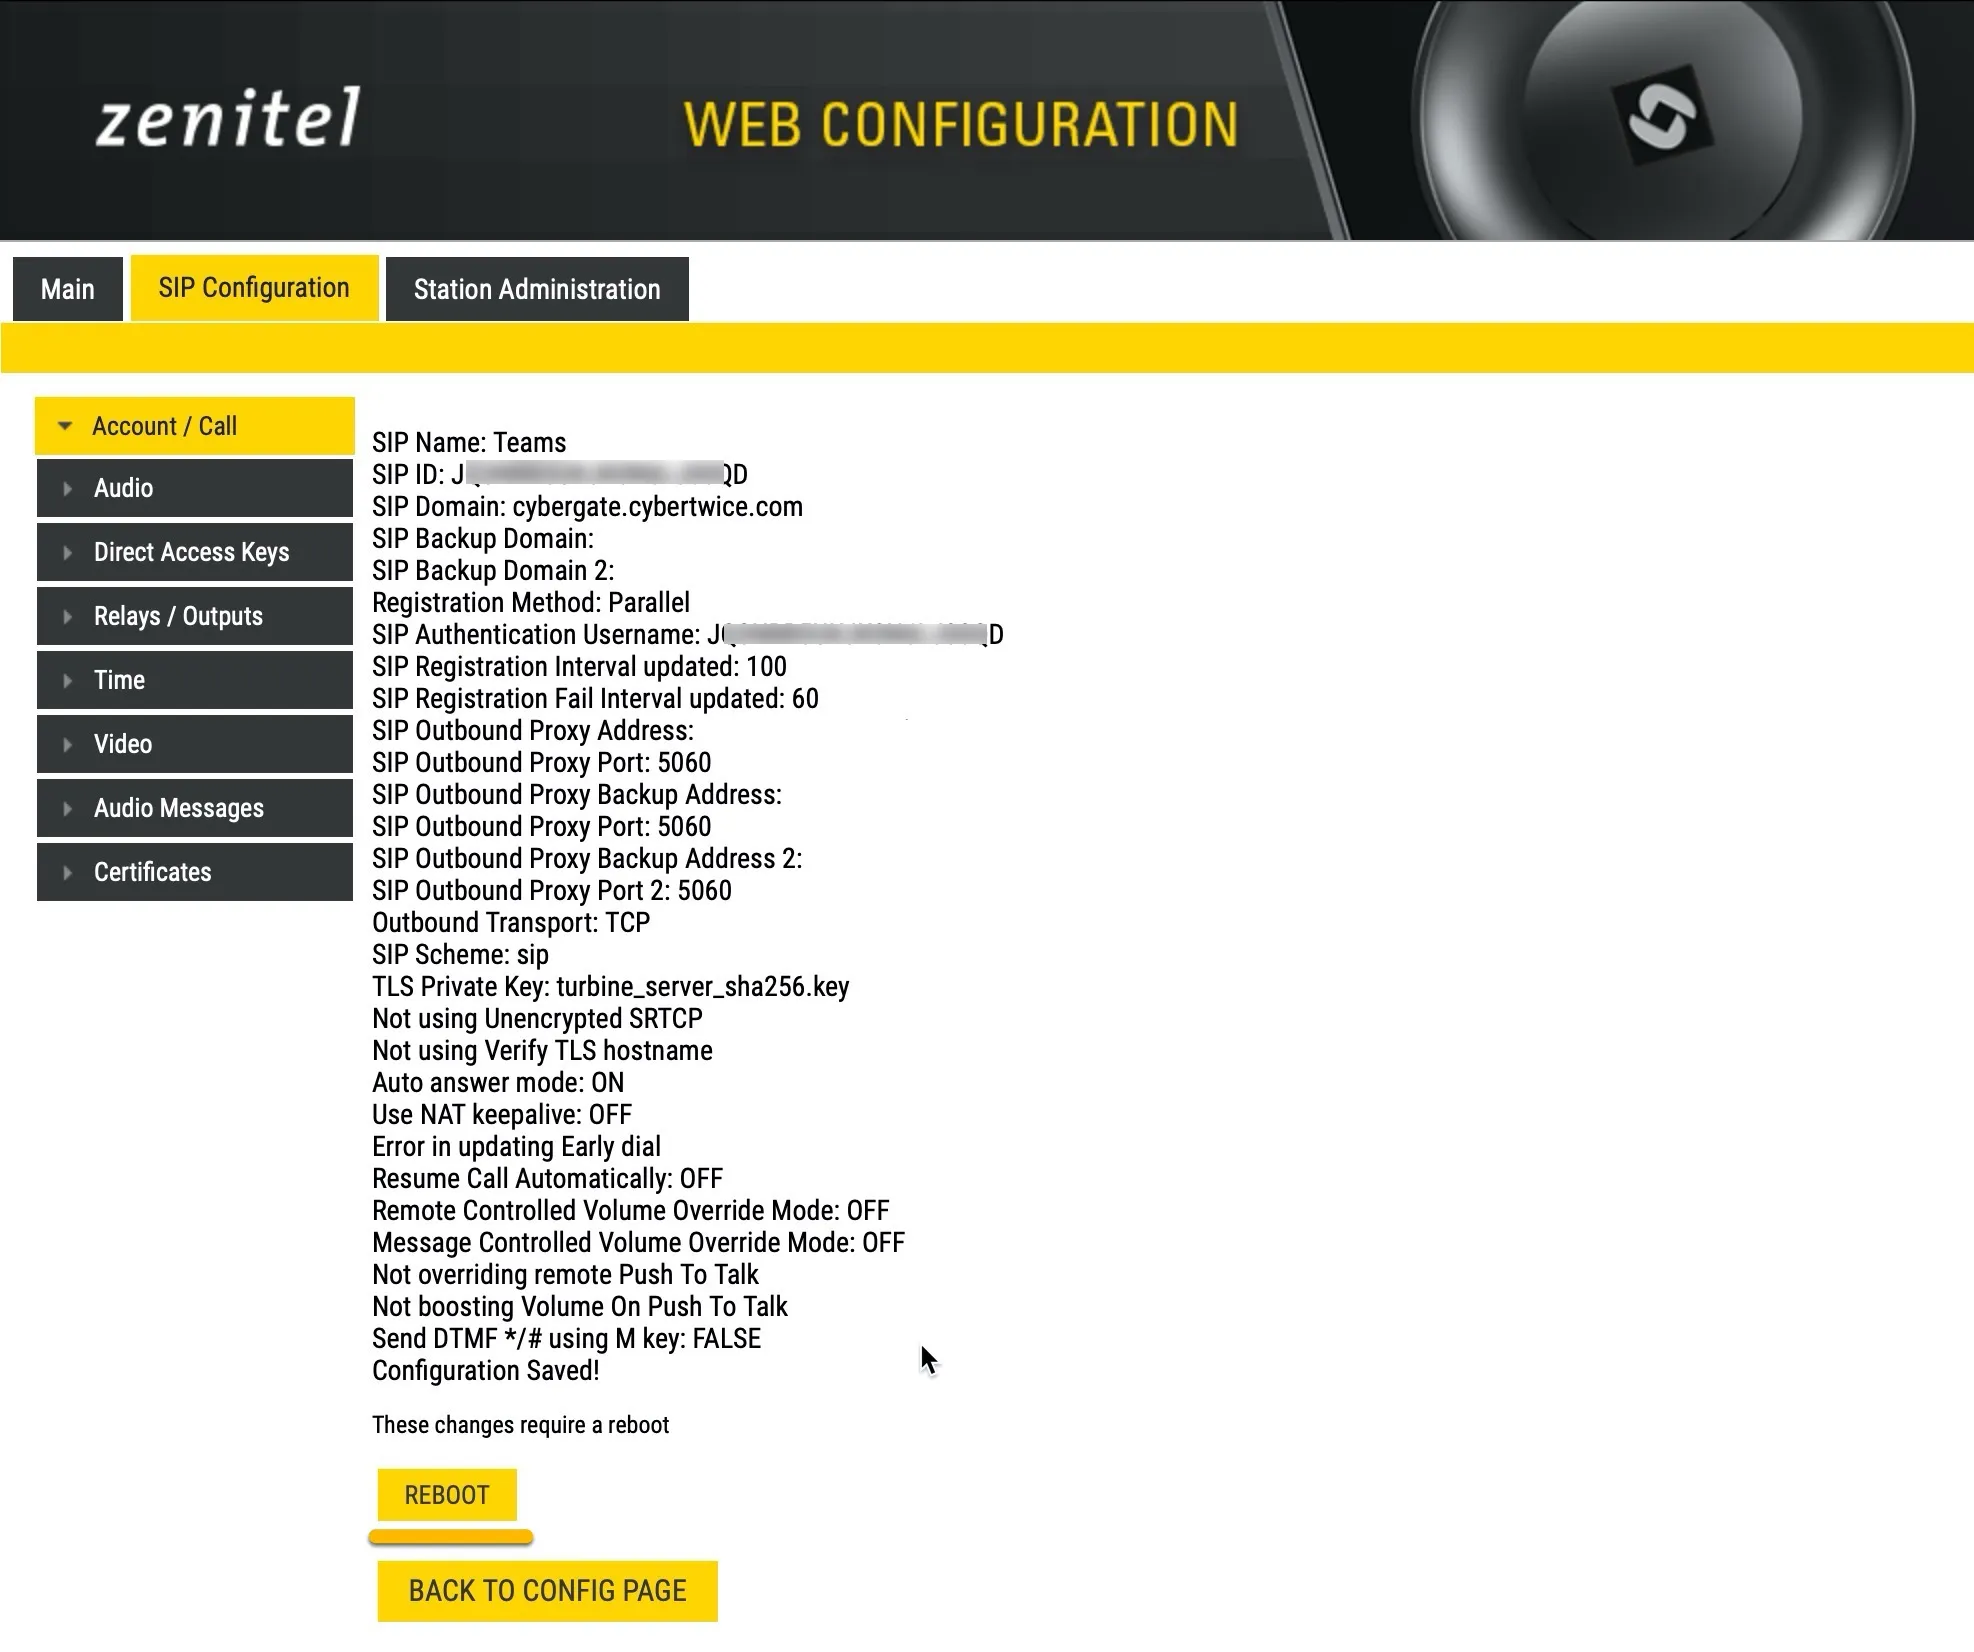Expand the Video menu arrow
Image resolution: width=1974 pixels, height=1652 pixels.
[x=67, y=745]
